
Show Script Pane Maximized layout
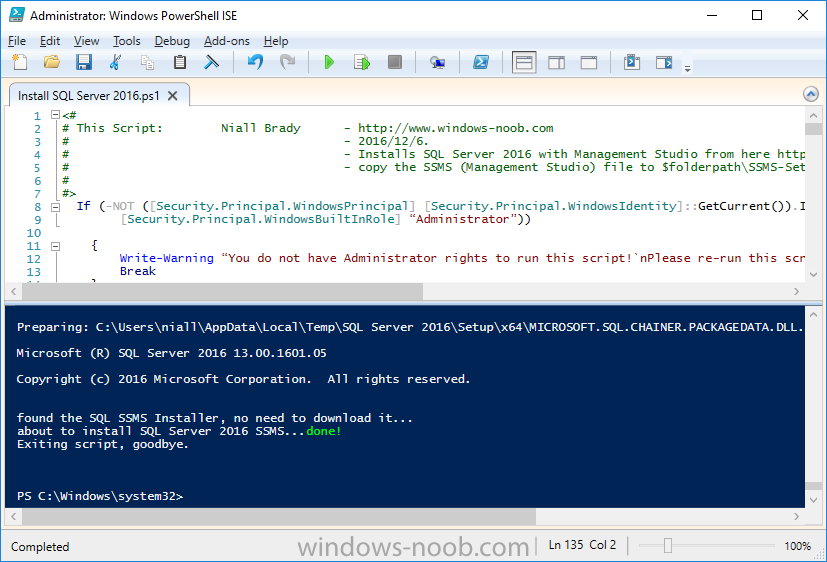pos(589,62)
